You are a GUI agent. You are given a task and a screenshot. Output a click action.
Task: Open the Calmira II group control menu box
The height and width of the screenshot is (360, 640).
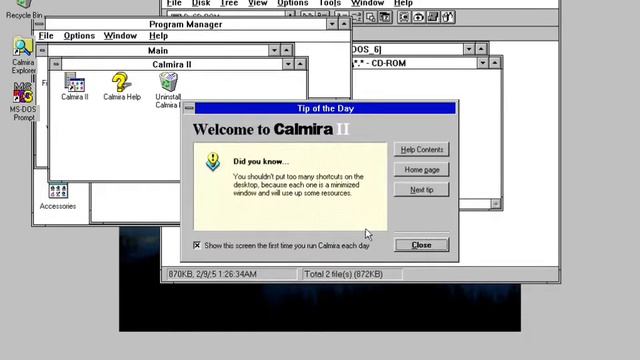(56, 64)
